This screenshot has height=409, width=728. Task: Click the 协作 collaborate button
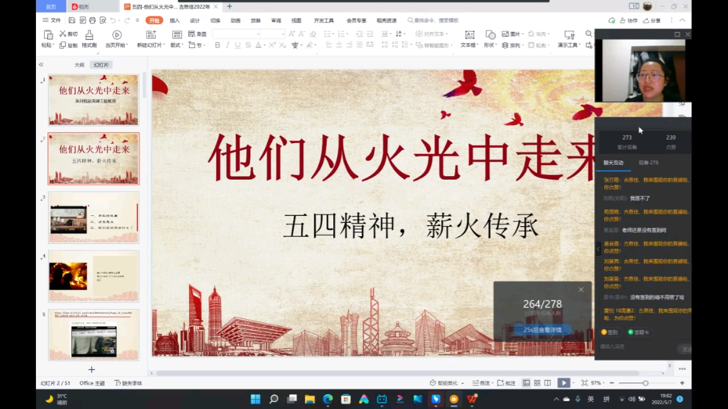click(629, 20)
